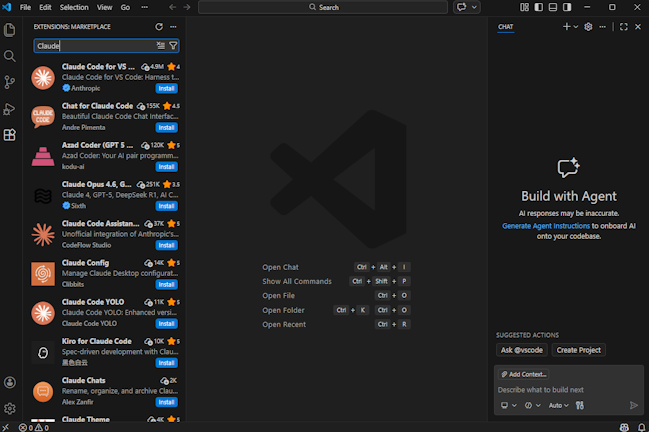Toggle the primary side bar
The width and height of the screenshot is (649, 432).
point(538,7)
